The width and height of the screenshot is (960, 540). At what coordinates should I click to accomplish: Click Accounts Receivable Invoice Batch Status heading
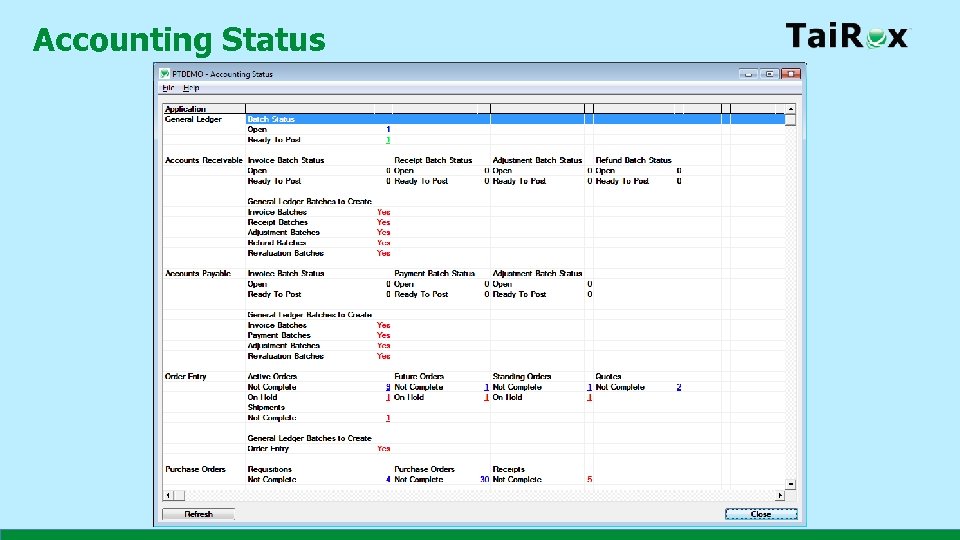(286, 160)
